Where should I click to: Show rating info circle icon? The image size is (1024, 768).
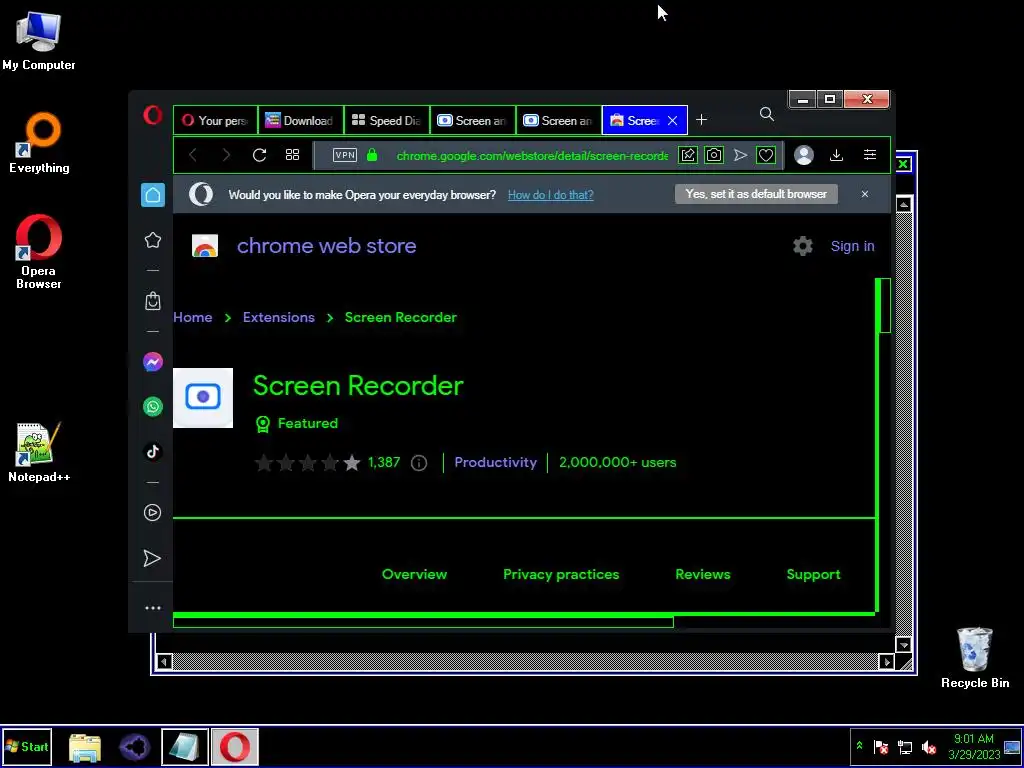coord(419,463)
